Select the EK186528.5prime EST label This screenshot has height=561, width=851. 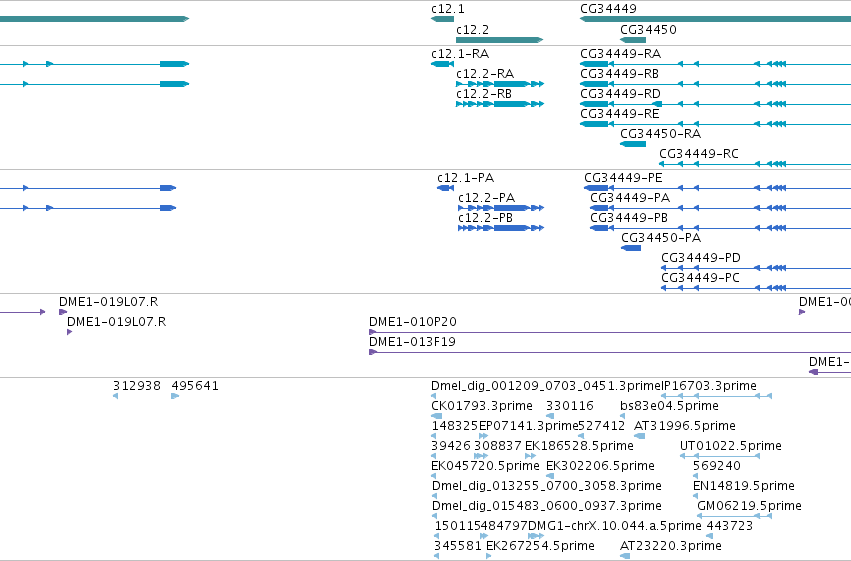pyautogui.click(x=579, y=447)
